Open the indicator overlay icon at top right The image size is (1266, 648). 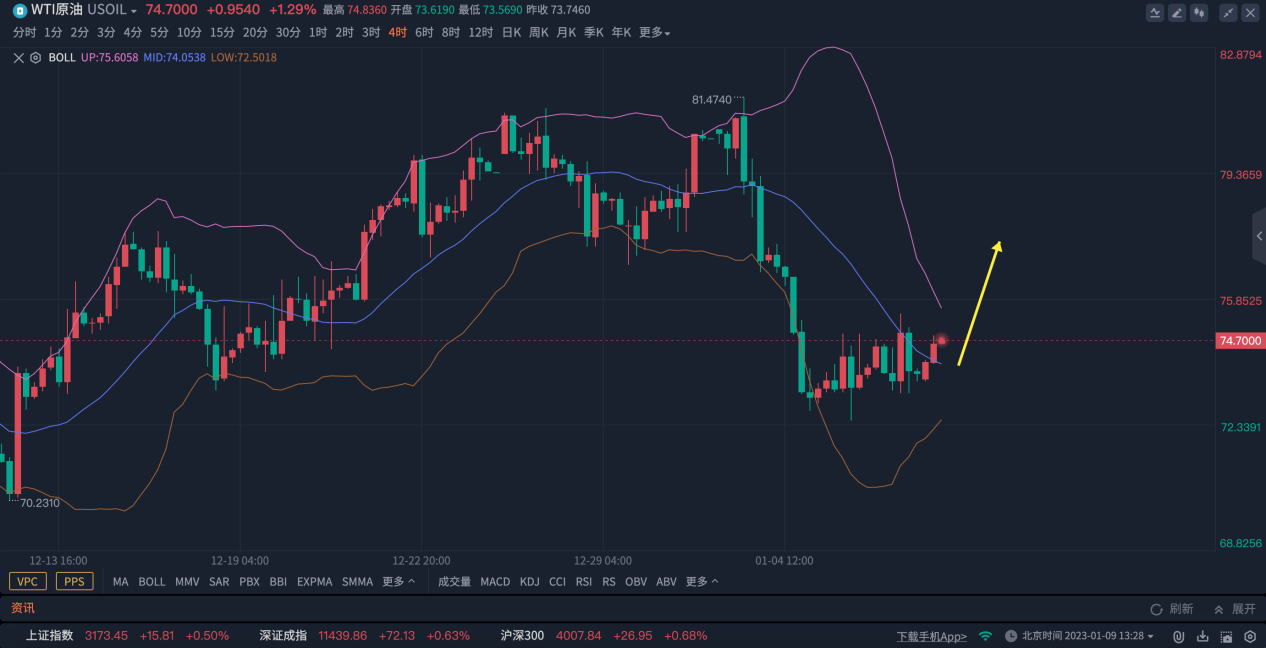click(x=1155, y=13)
